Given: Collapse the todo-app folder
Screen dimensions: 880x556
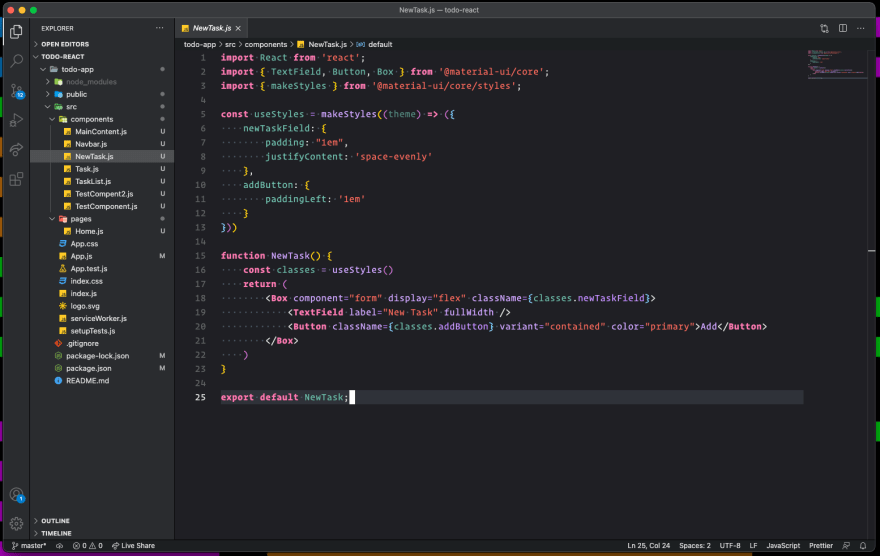Looking at the screenshot, I should tap(102, 69).
